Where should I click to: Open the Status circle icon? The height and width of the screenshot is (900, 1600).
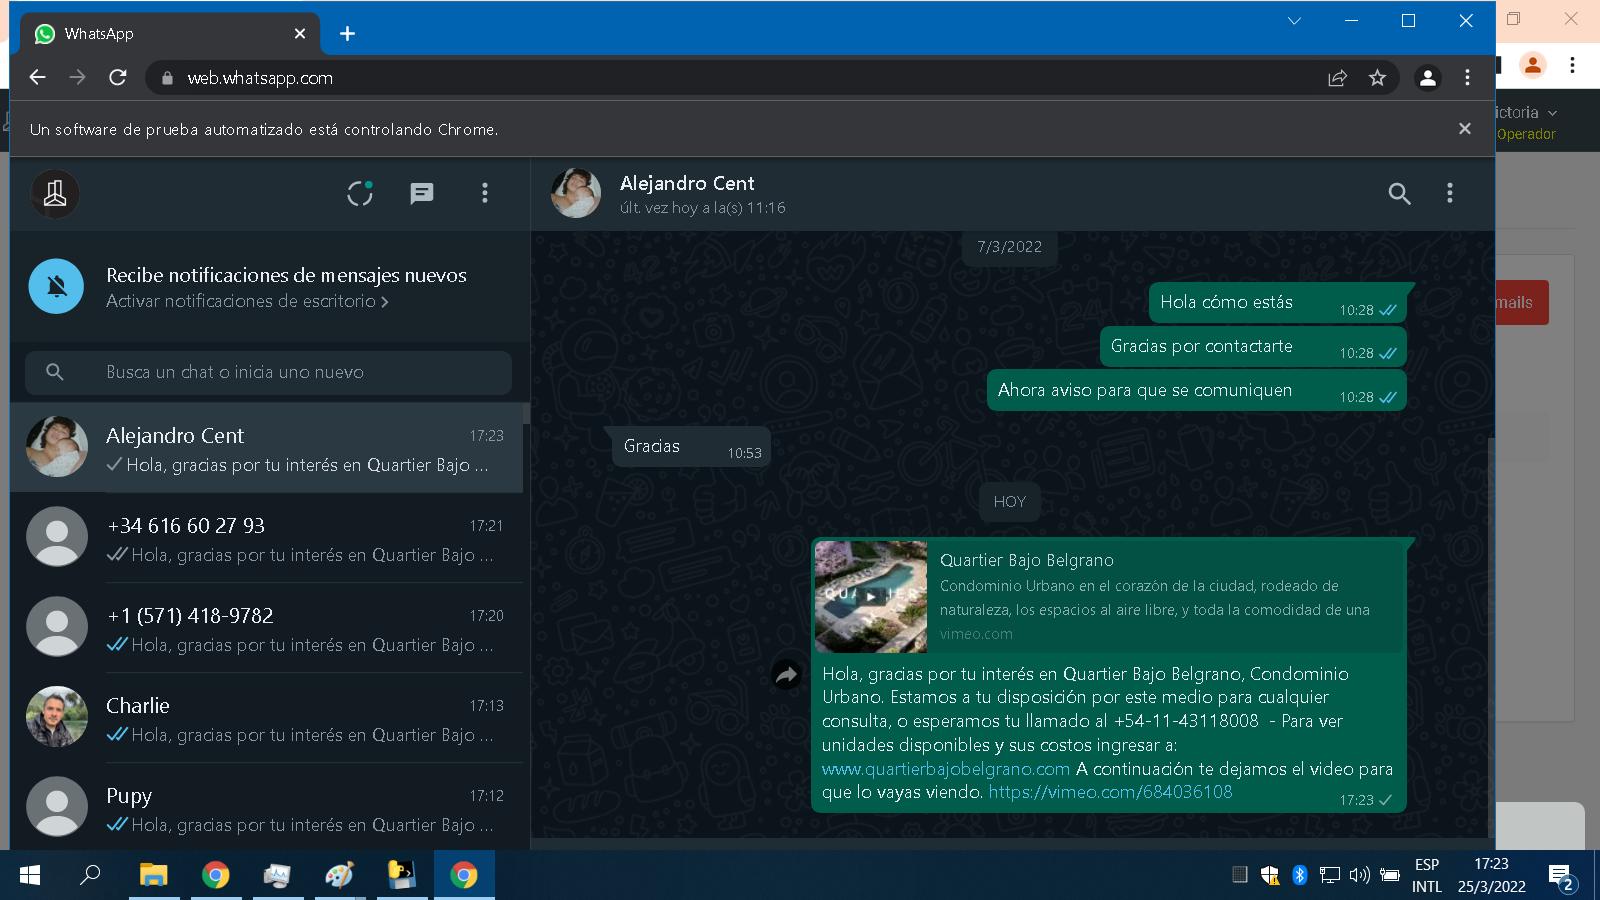(x=360, y=193)
